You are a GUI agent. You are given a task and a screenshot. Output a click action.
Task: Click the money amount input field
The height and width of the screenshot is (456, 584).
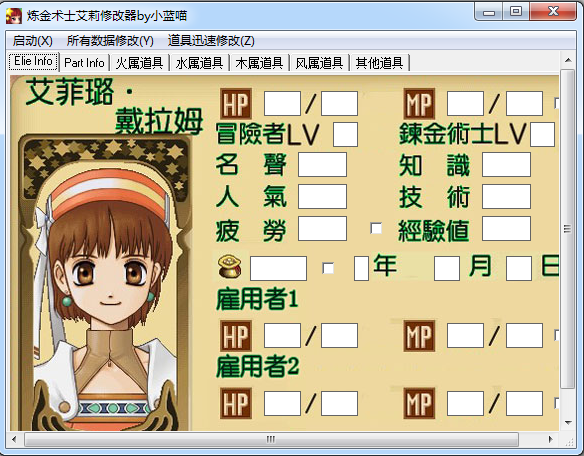point(278,268)
